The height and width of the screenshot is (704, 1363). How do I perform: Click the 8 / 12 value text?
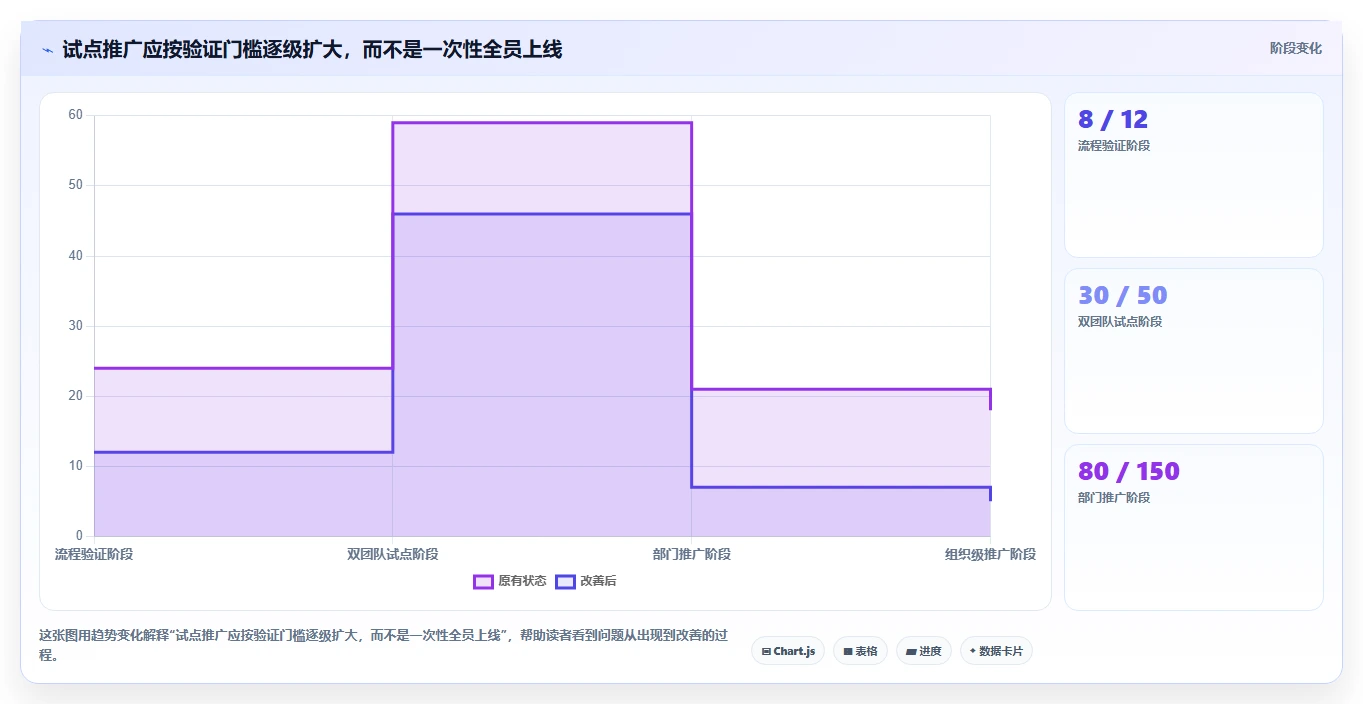pos(1113,120)
